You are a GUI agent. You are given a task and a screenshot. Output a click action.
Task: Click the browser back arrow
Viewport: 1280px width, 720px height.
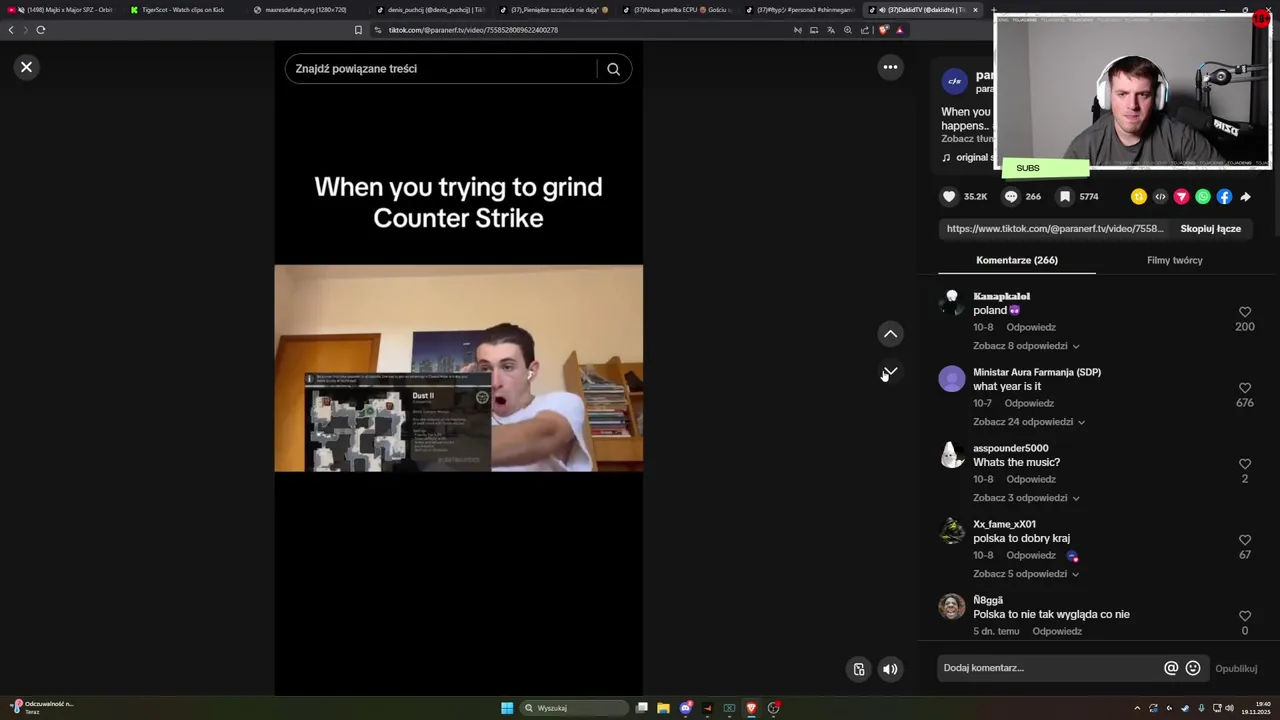click(11, 30)
